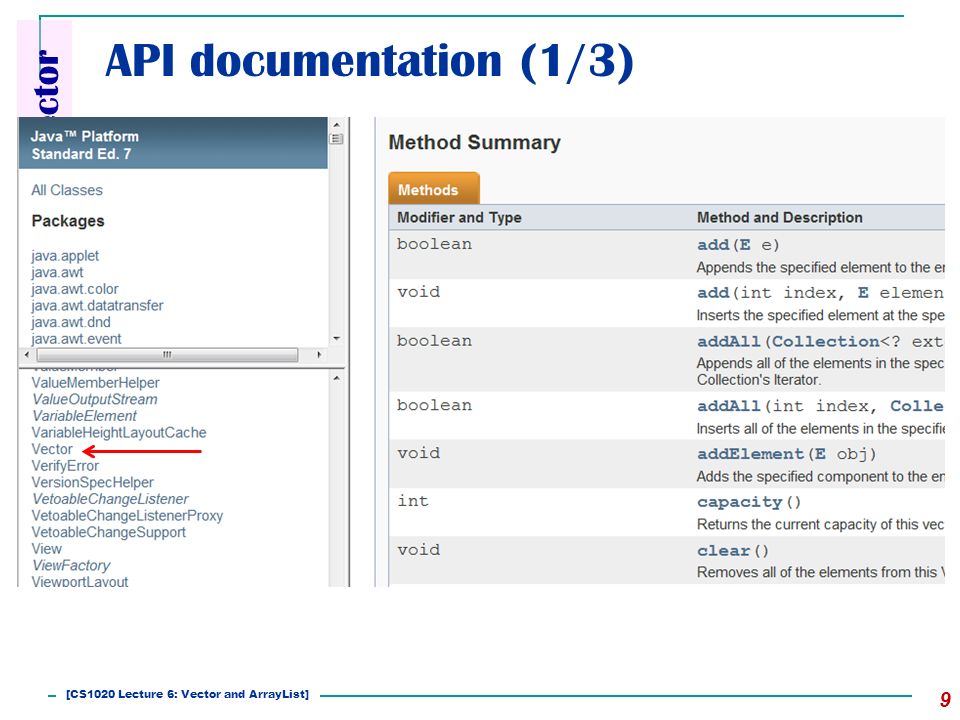Image resolution: width=960 pixels, height=720 pixels.
Task: Click the horizontal scrollbar thumb
Action: pyautogui.click(x=167, y=354)
